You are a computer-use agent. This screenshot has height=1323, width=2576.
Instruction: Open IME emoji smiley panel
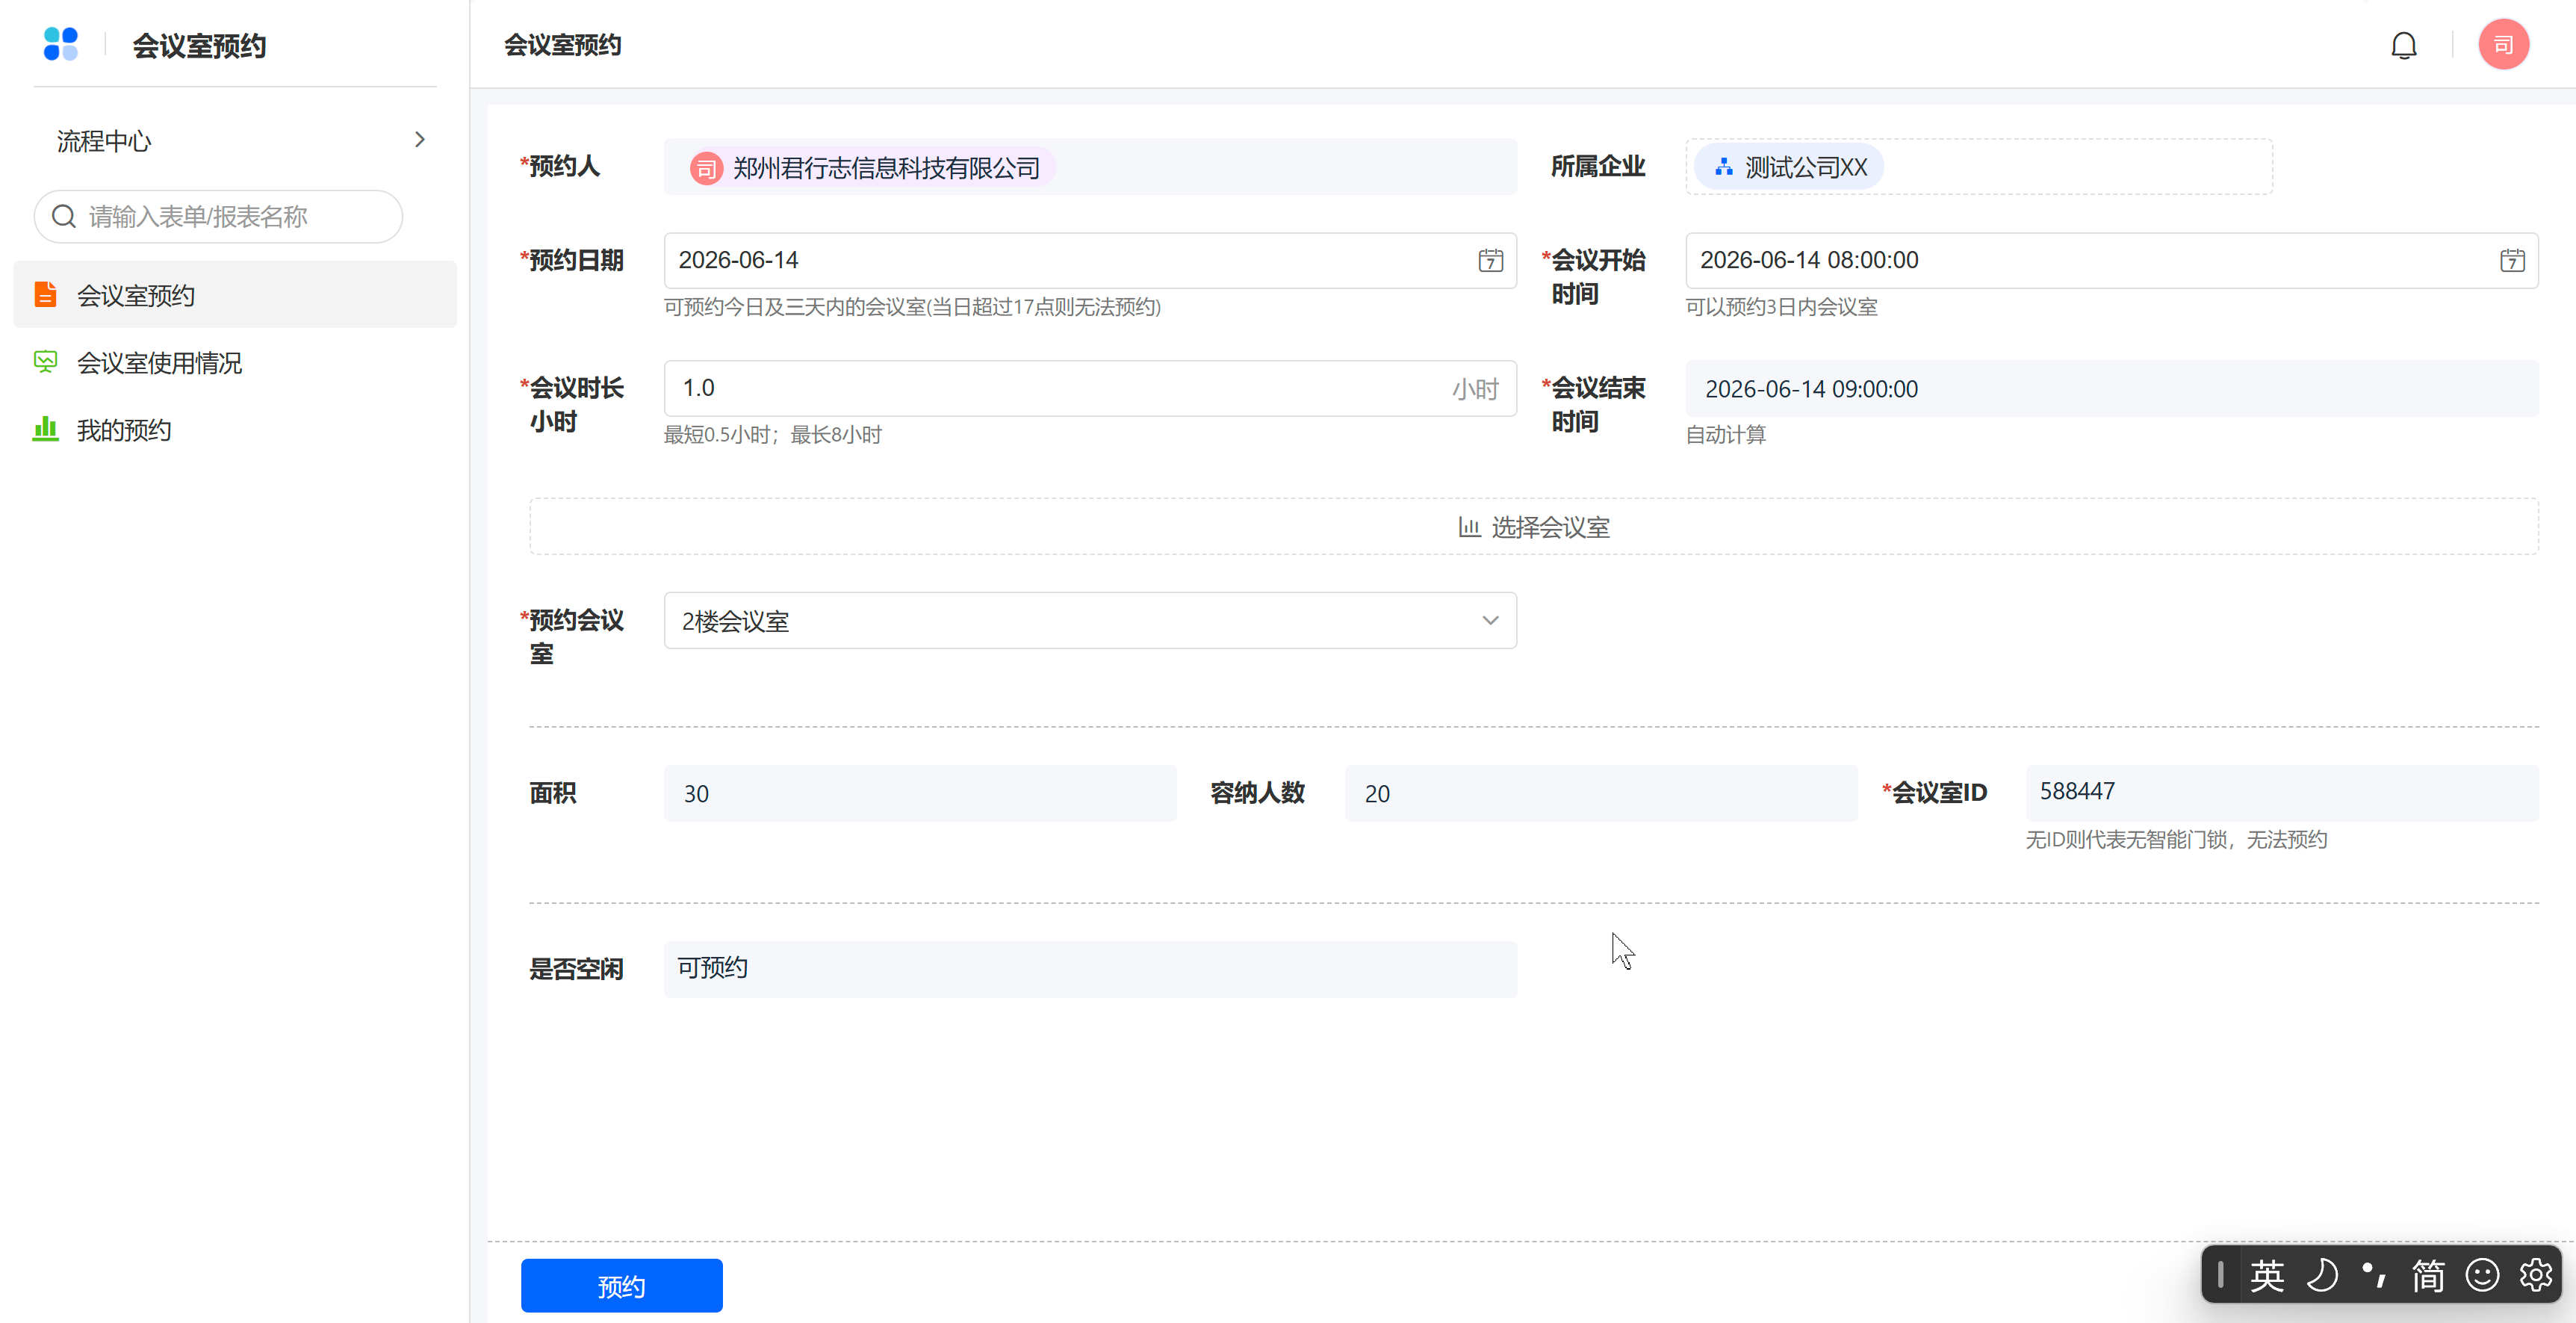(2482, 1275)
